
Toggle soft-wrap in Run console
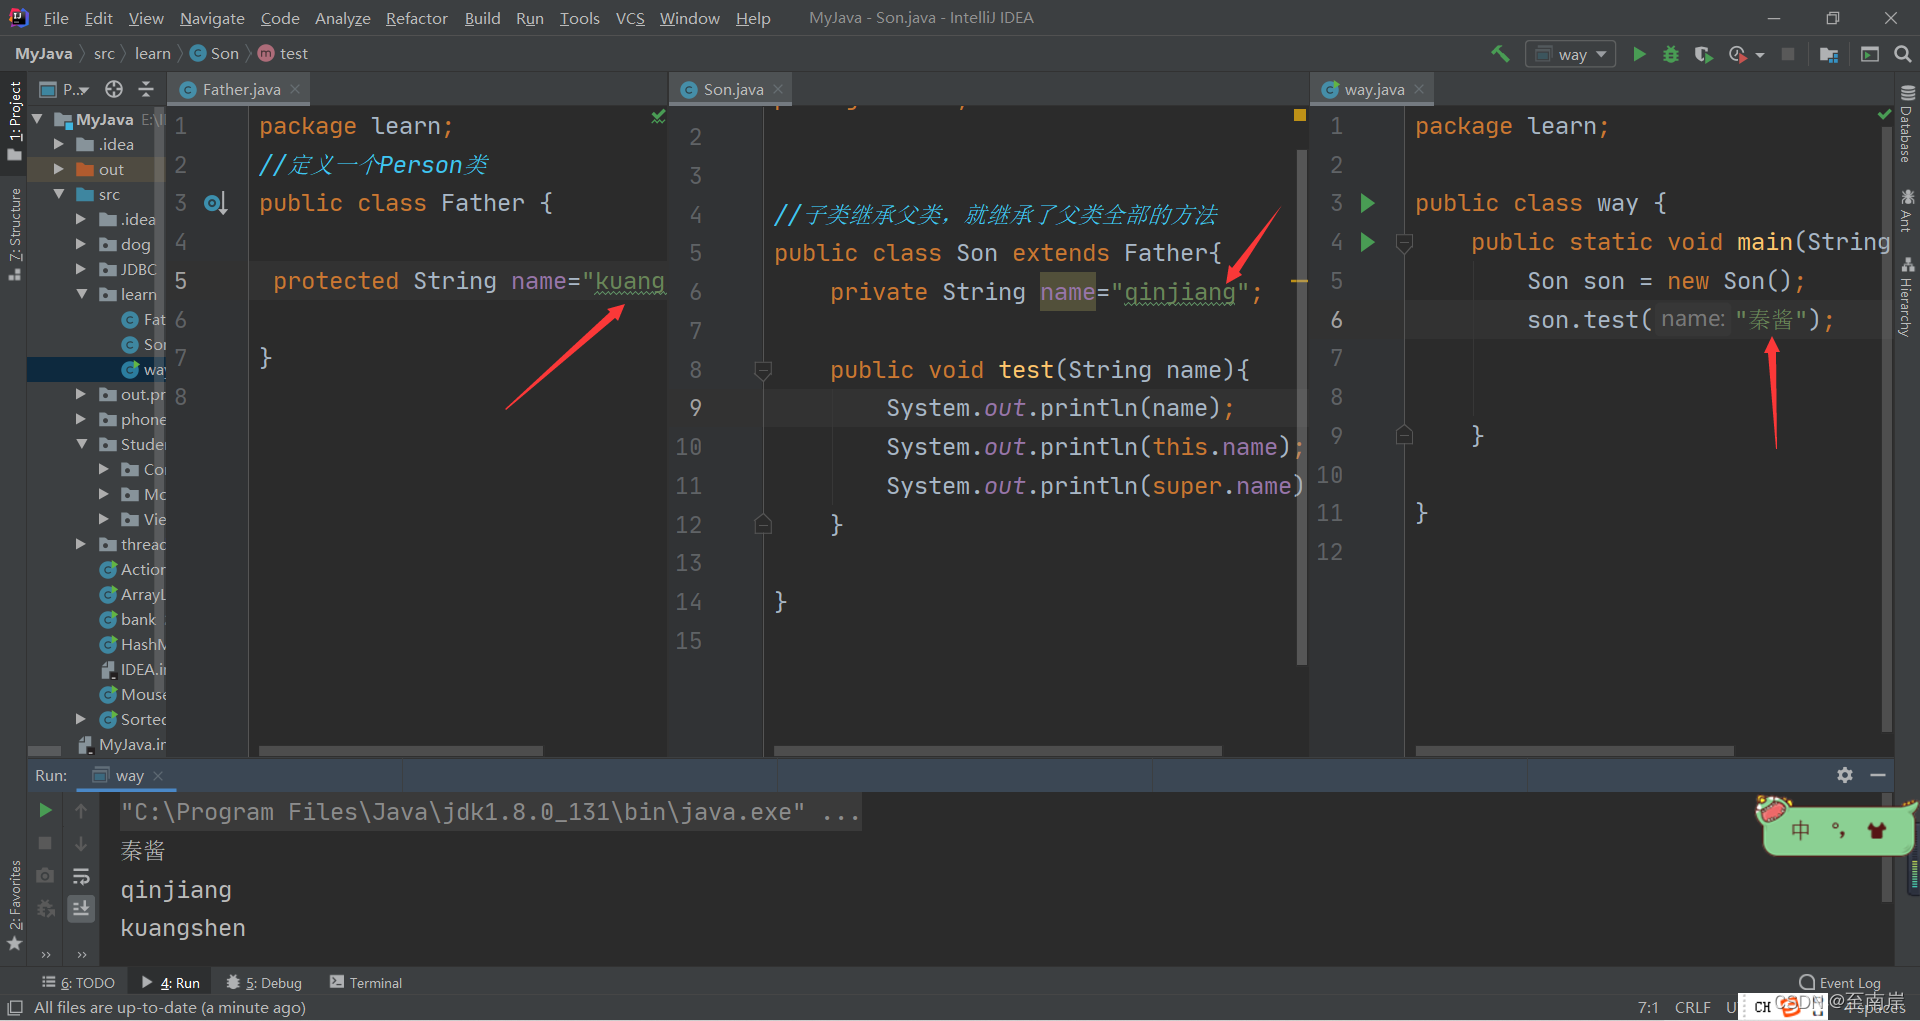click(81, 876)
